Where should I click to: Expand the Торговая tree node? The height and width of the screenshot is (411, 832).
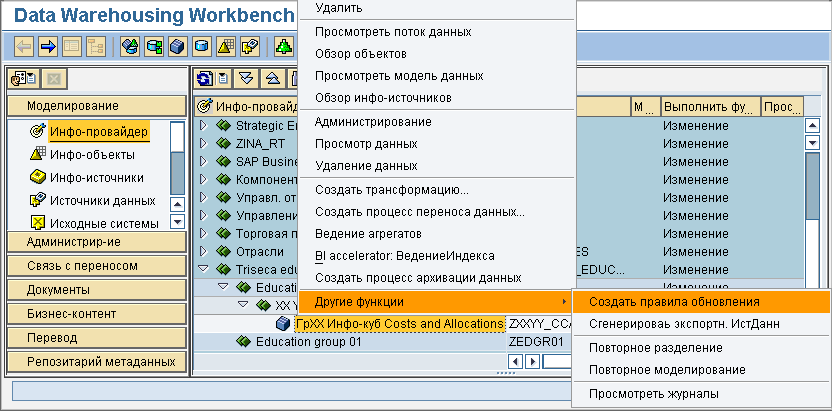[x=203, y=233]
